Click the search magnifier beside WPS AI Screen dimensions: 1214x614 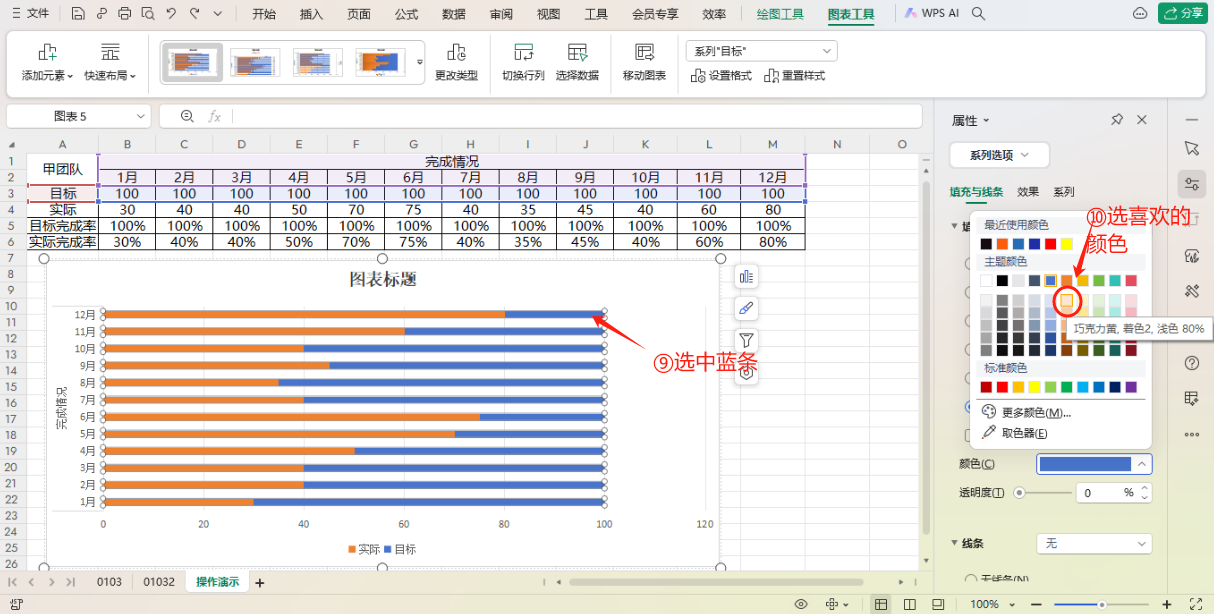(x=978, y=14)
